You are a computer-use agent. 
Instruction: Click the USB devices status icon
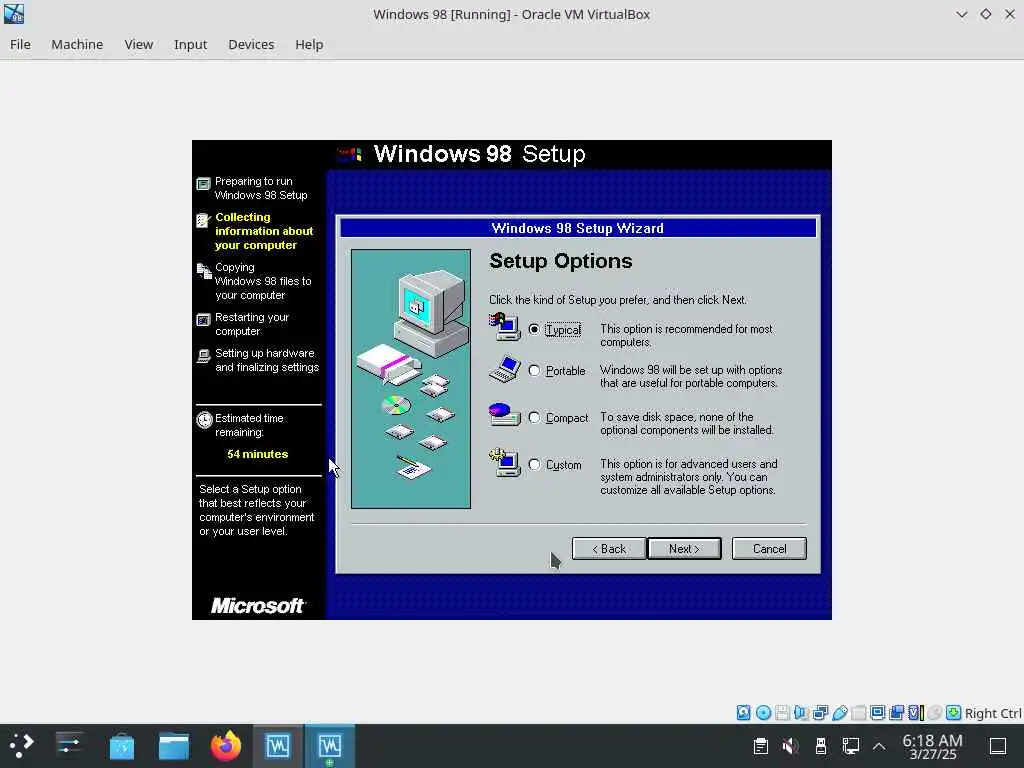[840, 712]
